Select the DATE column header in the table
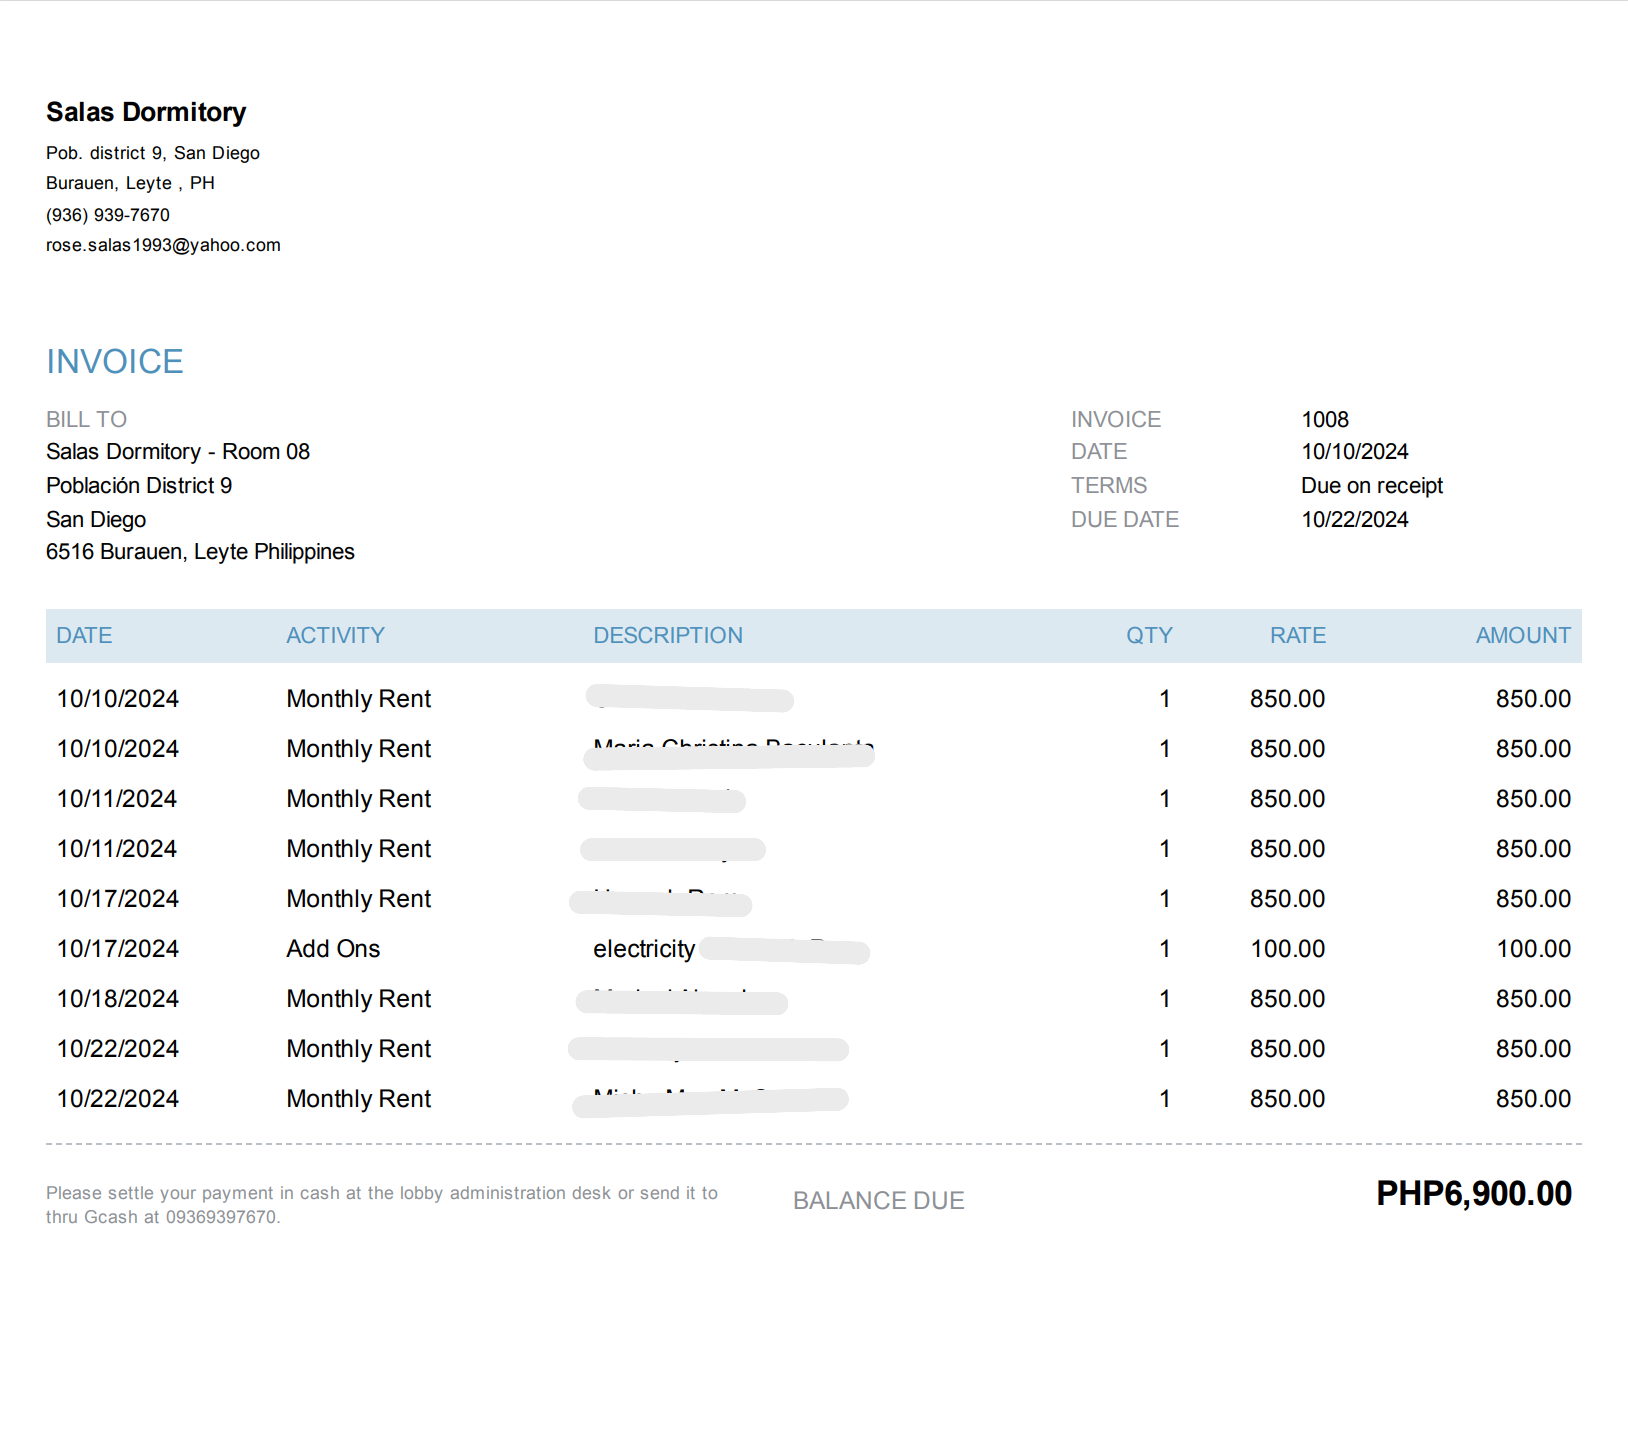 point(84,635)
